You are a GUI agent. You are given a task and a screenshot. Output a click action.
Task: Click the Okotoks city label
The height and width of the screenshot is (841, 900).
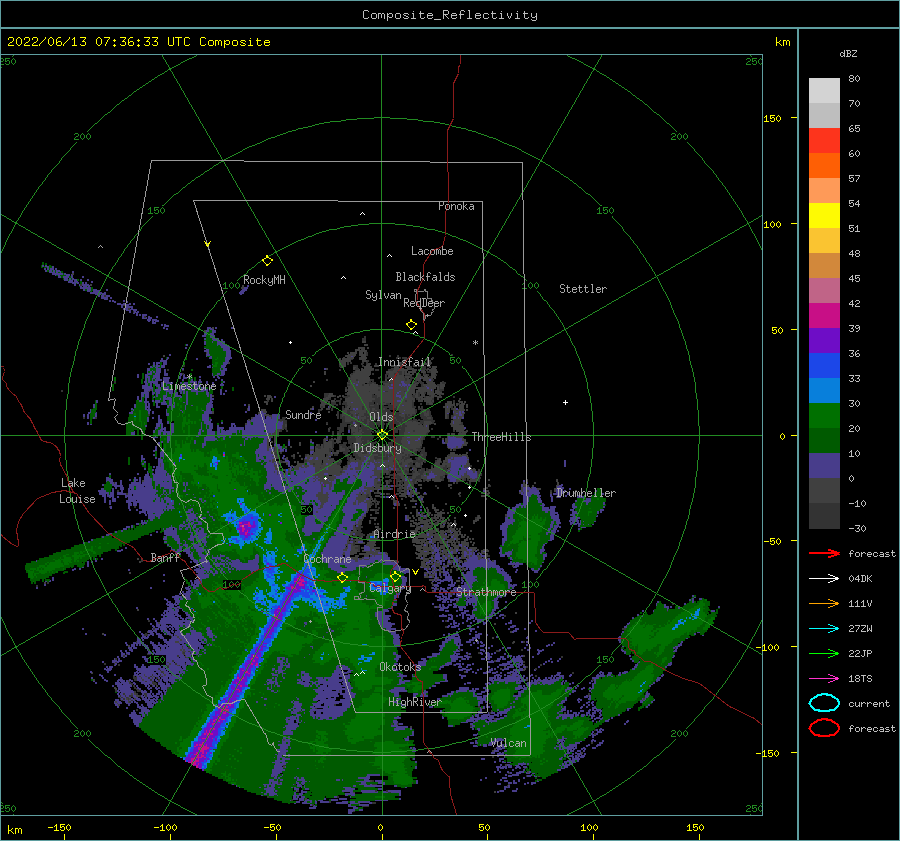coord(400,667)
